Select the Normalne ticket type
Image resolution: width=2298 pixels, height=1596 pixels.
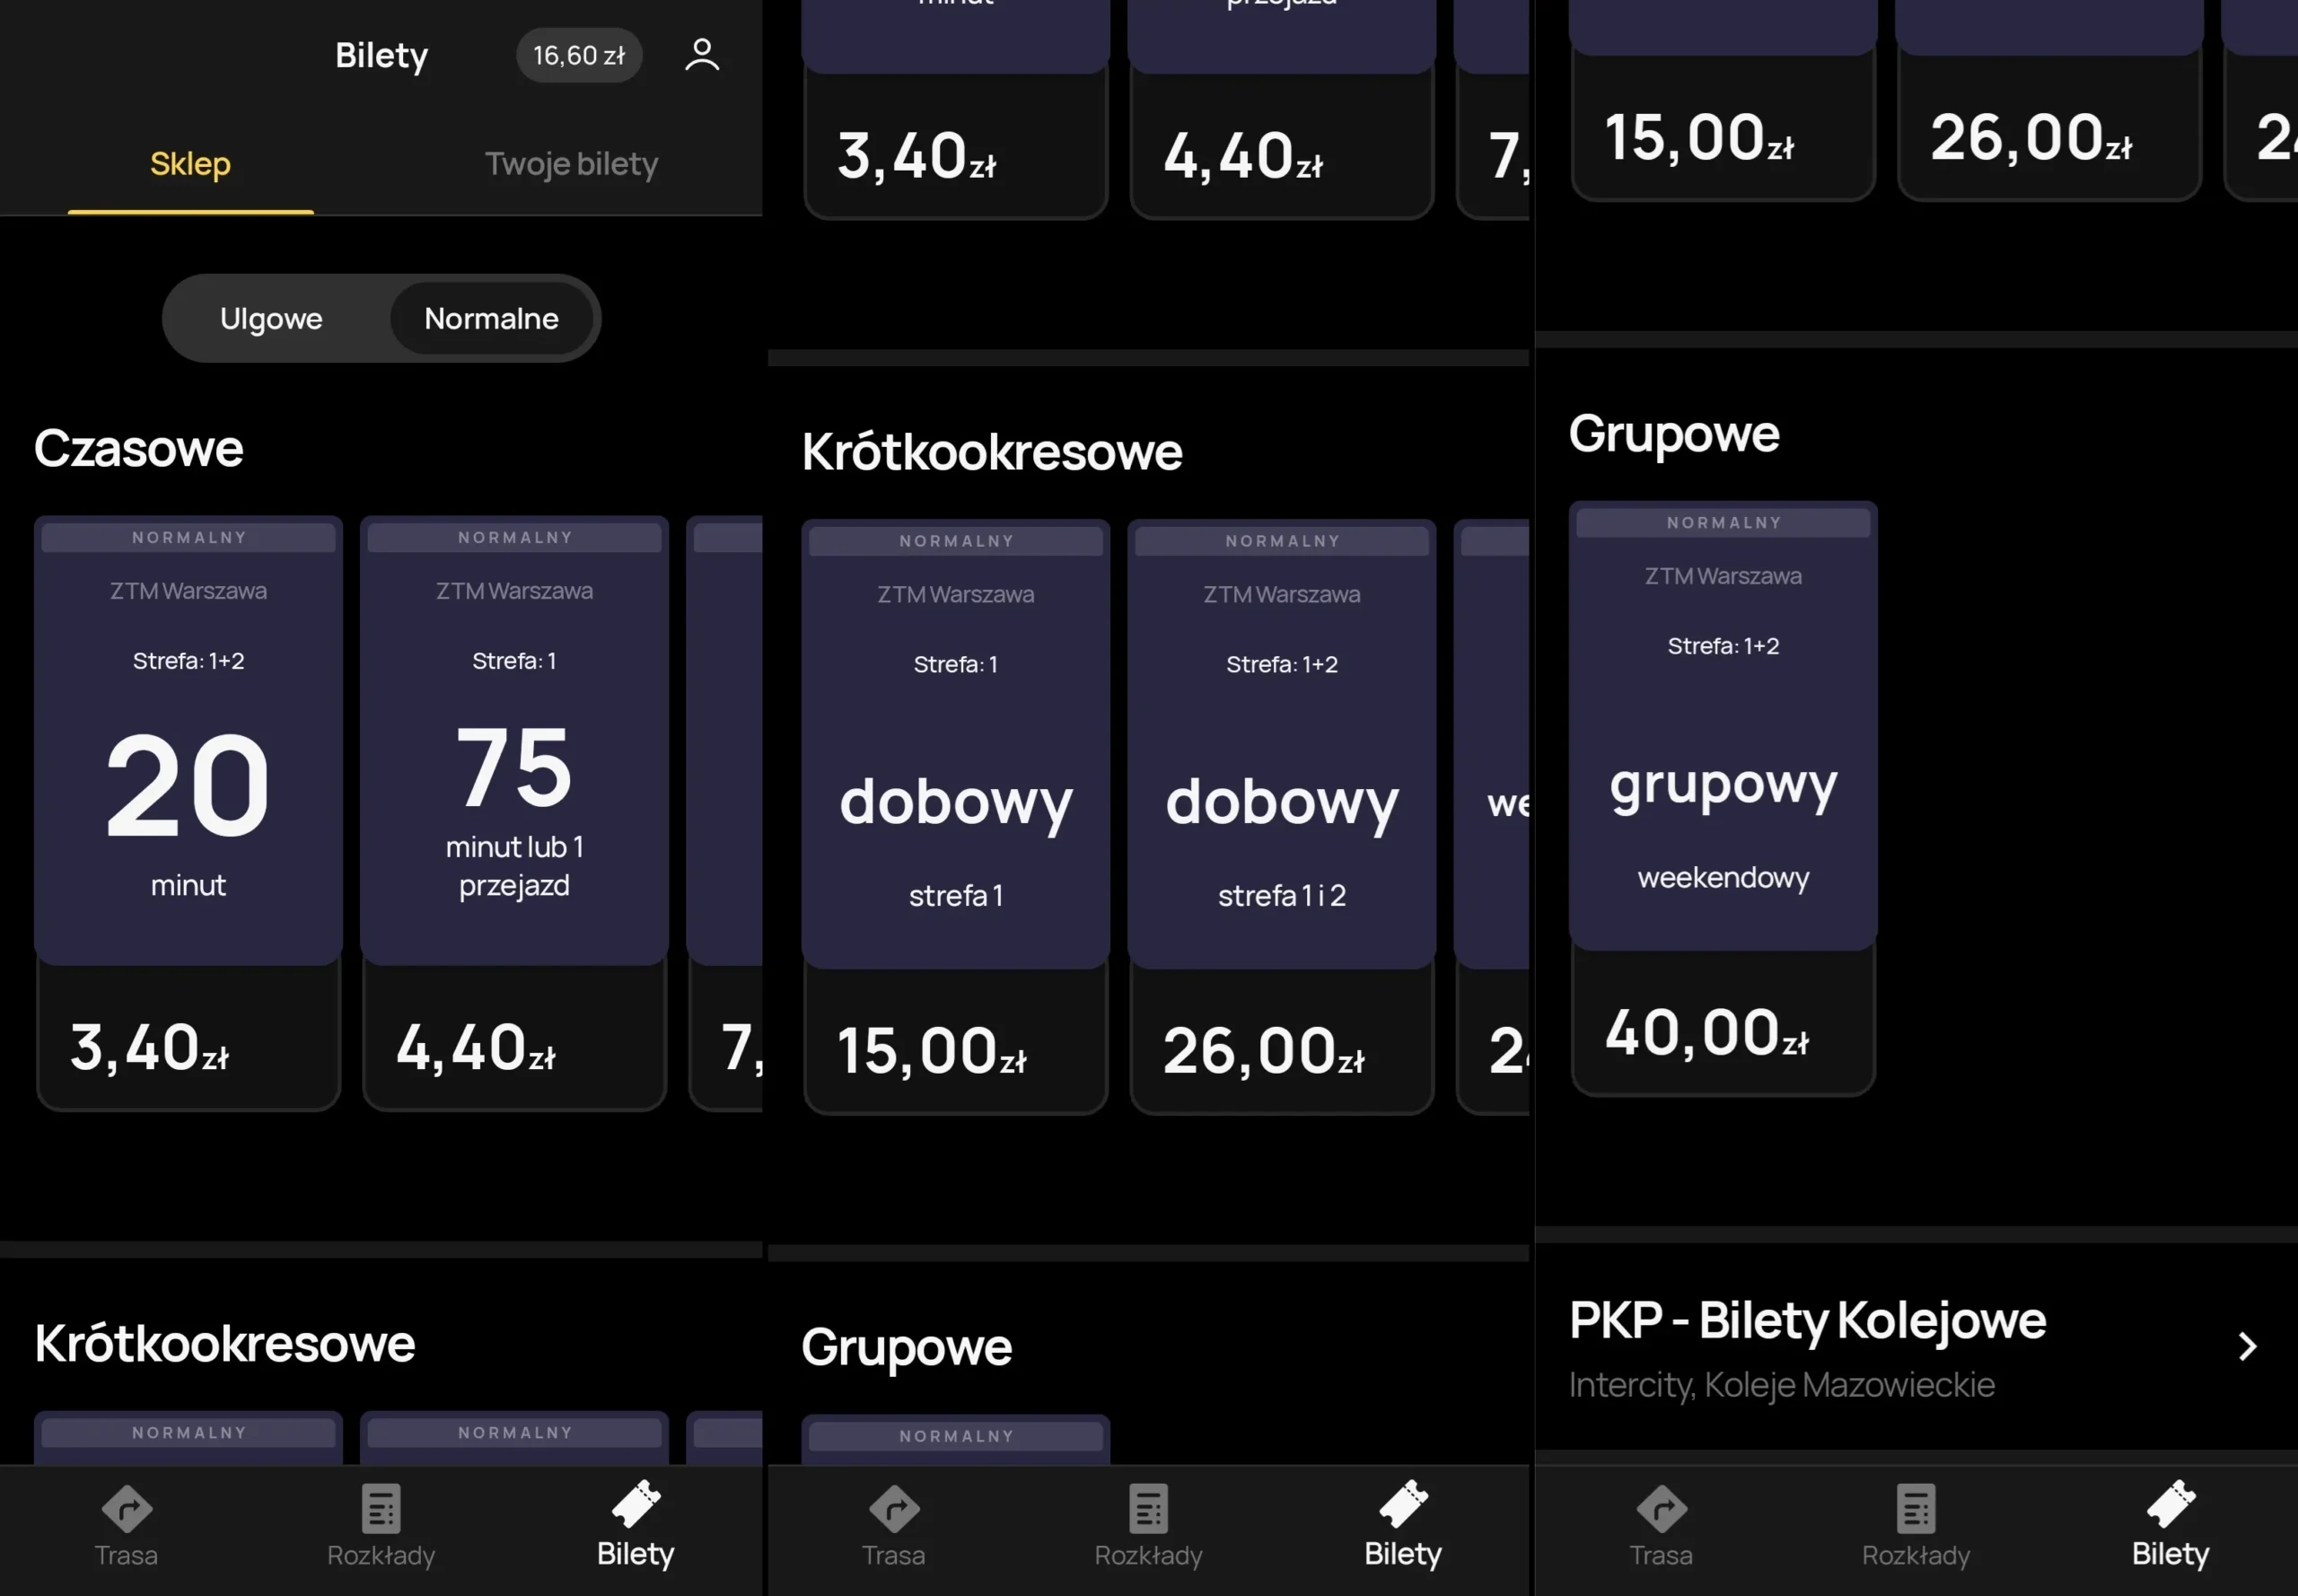(x=491, y=318)
